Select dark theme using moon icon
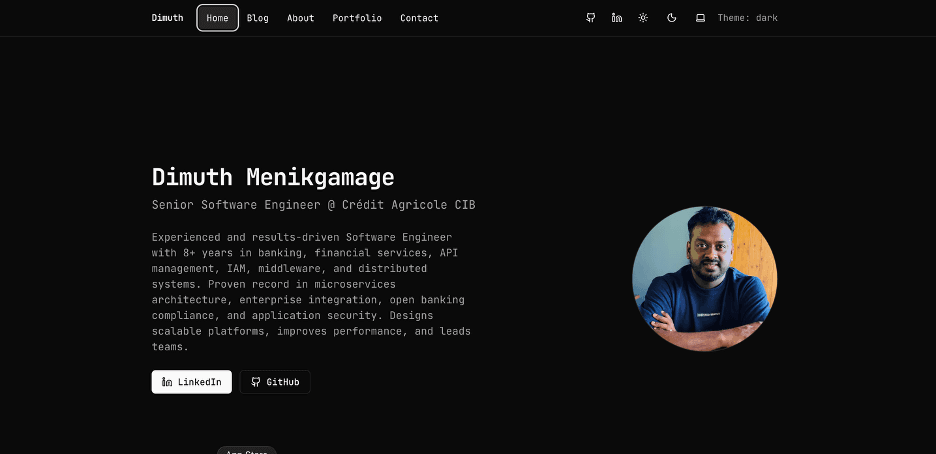 click(672, 18)
